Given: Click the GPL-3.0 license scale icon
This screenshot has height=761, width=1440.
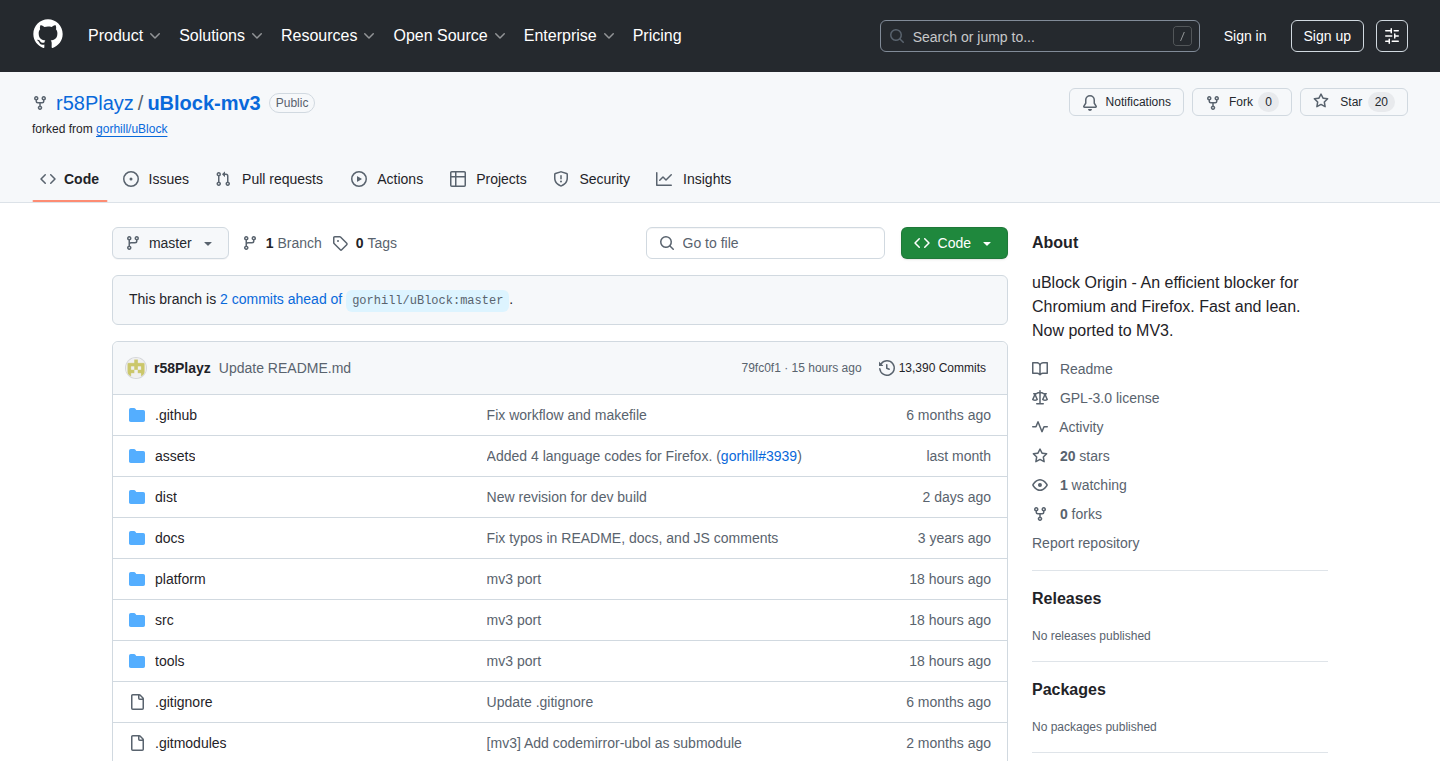Looking at the screenshot, I should 1040,398.
